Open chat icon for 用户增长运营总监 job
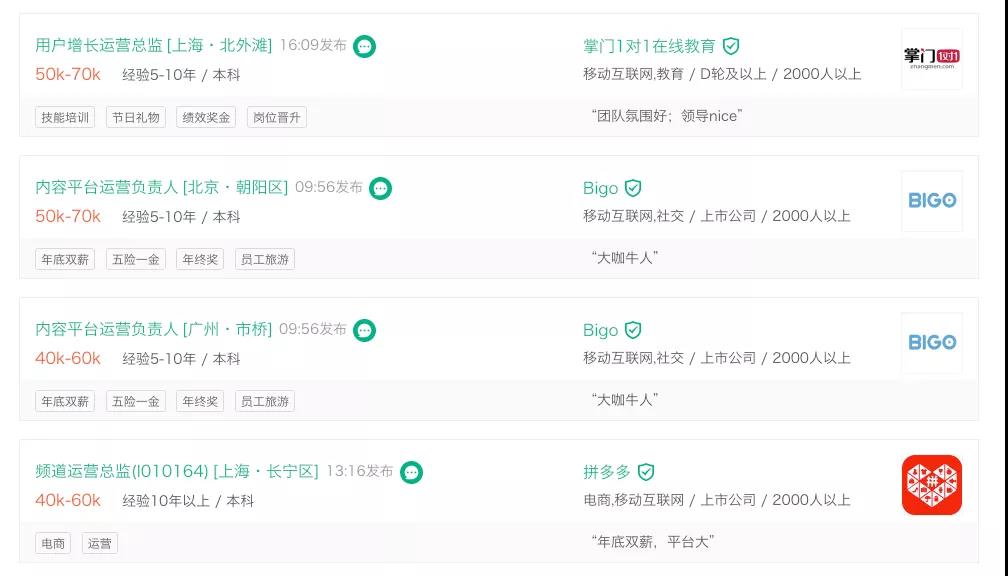This screenshot has height=576, width=1008. coord(364,46)
